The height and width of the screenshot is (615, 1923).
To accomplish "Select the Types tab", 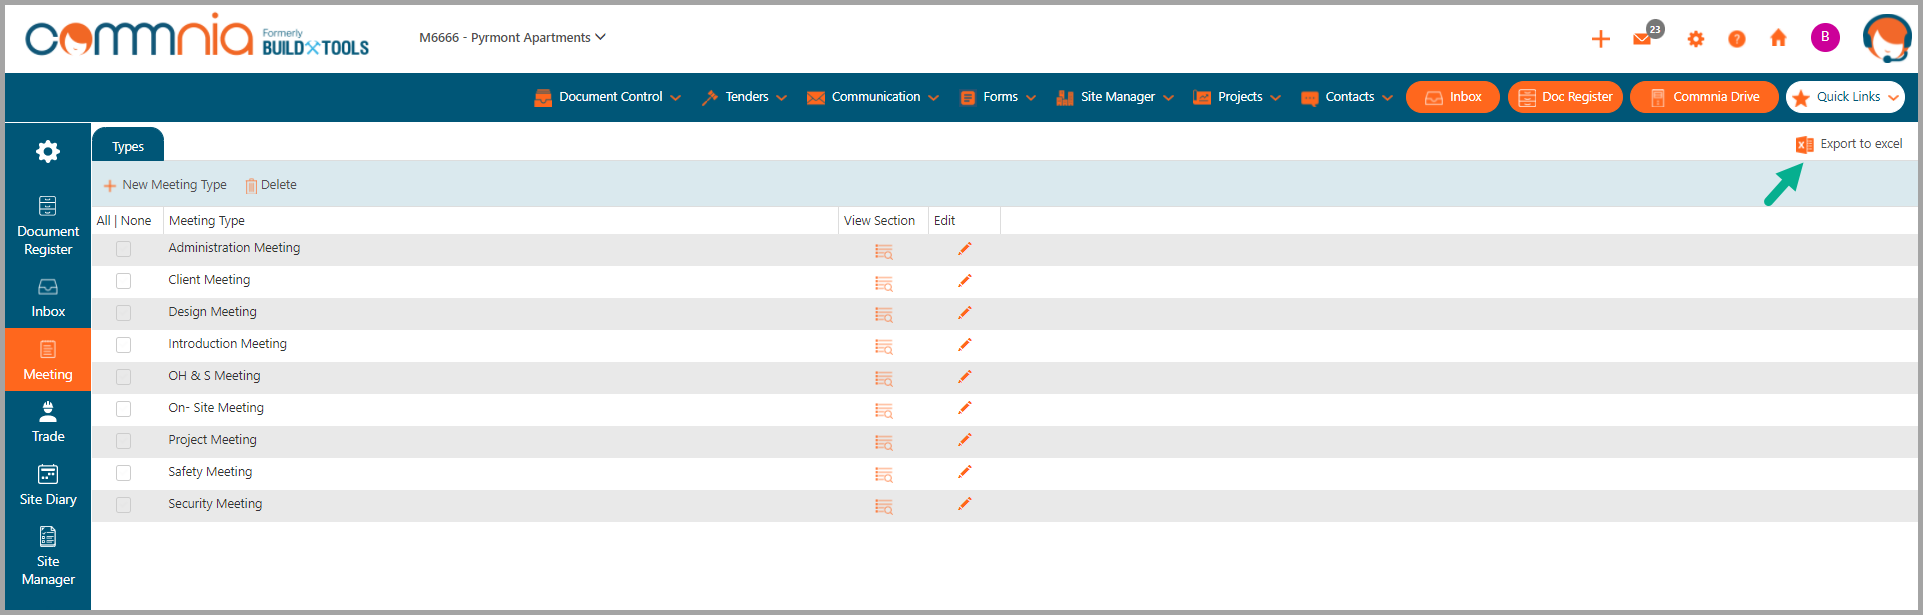I will point(128,146).
